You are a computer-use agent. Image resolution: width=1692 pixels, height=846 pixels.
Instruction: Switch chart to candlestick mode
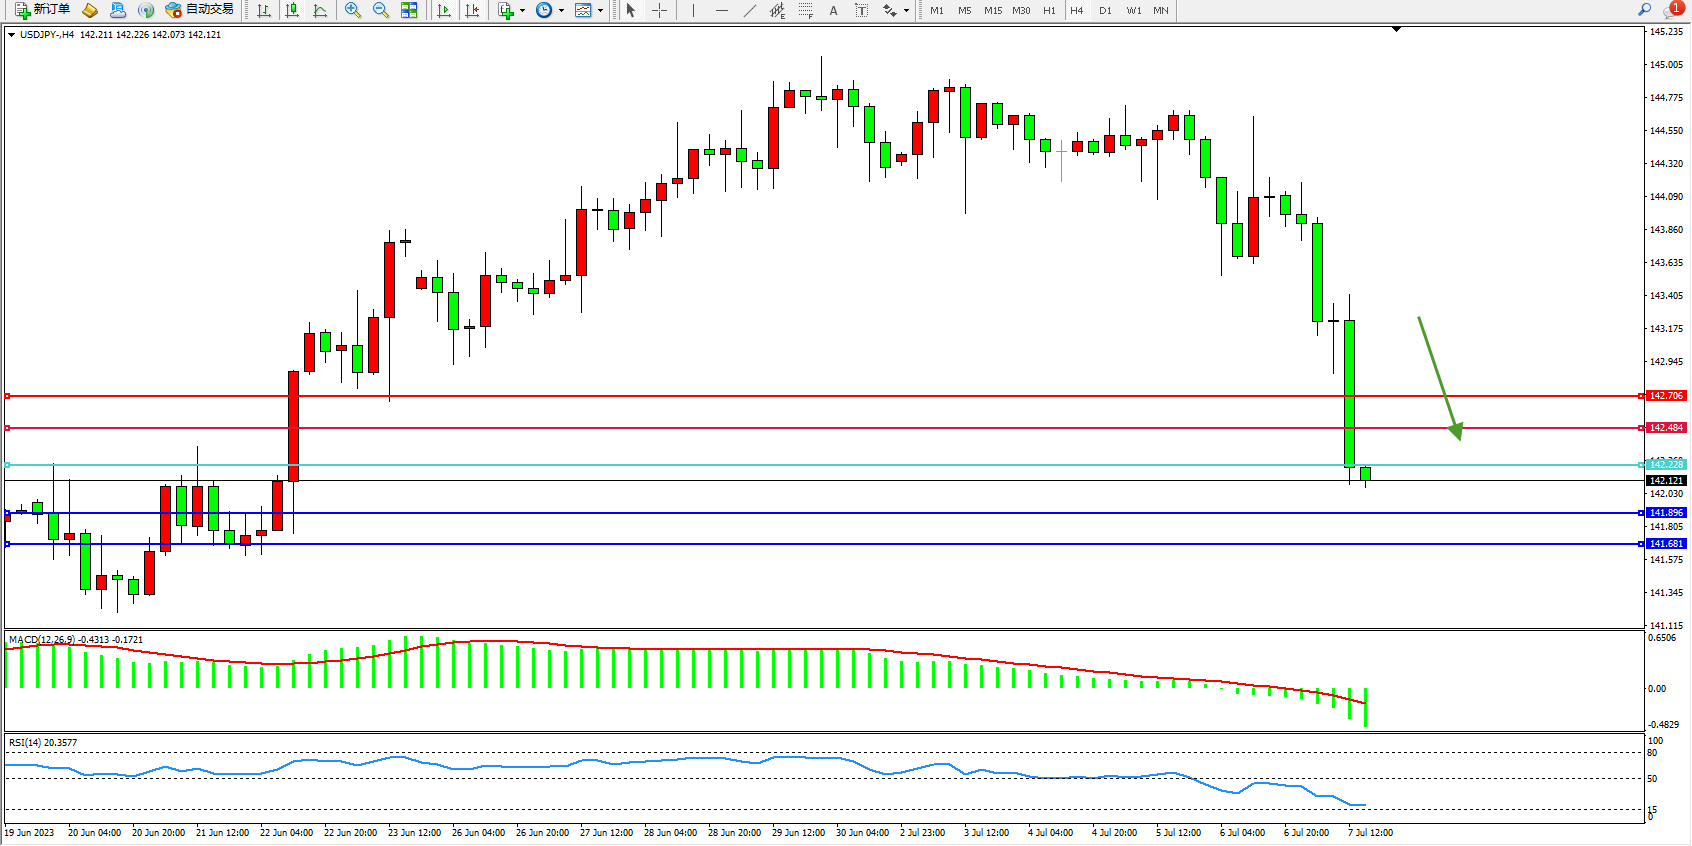click(x=292, y=10)
